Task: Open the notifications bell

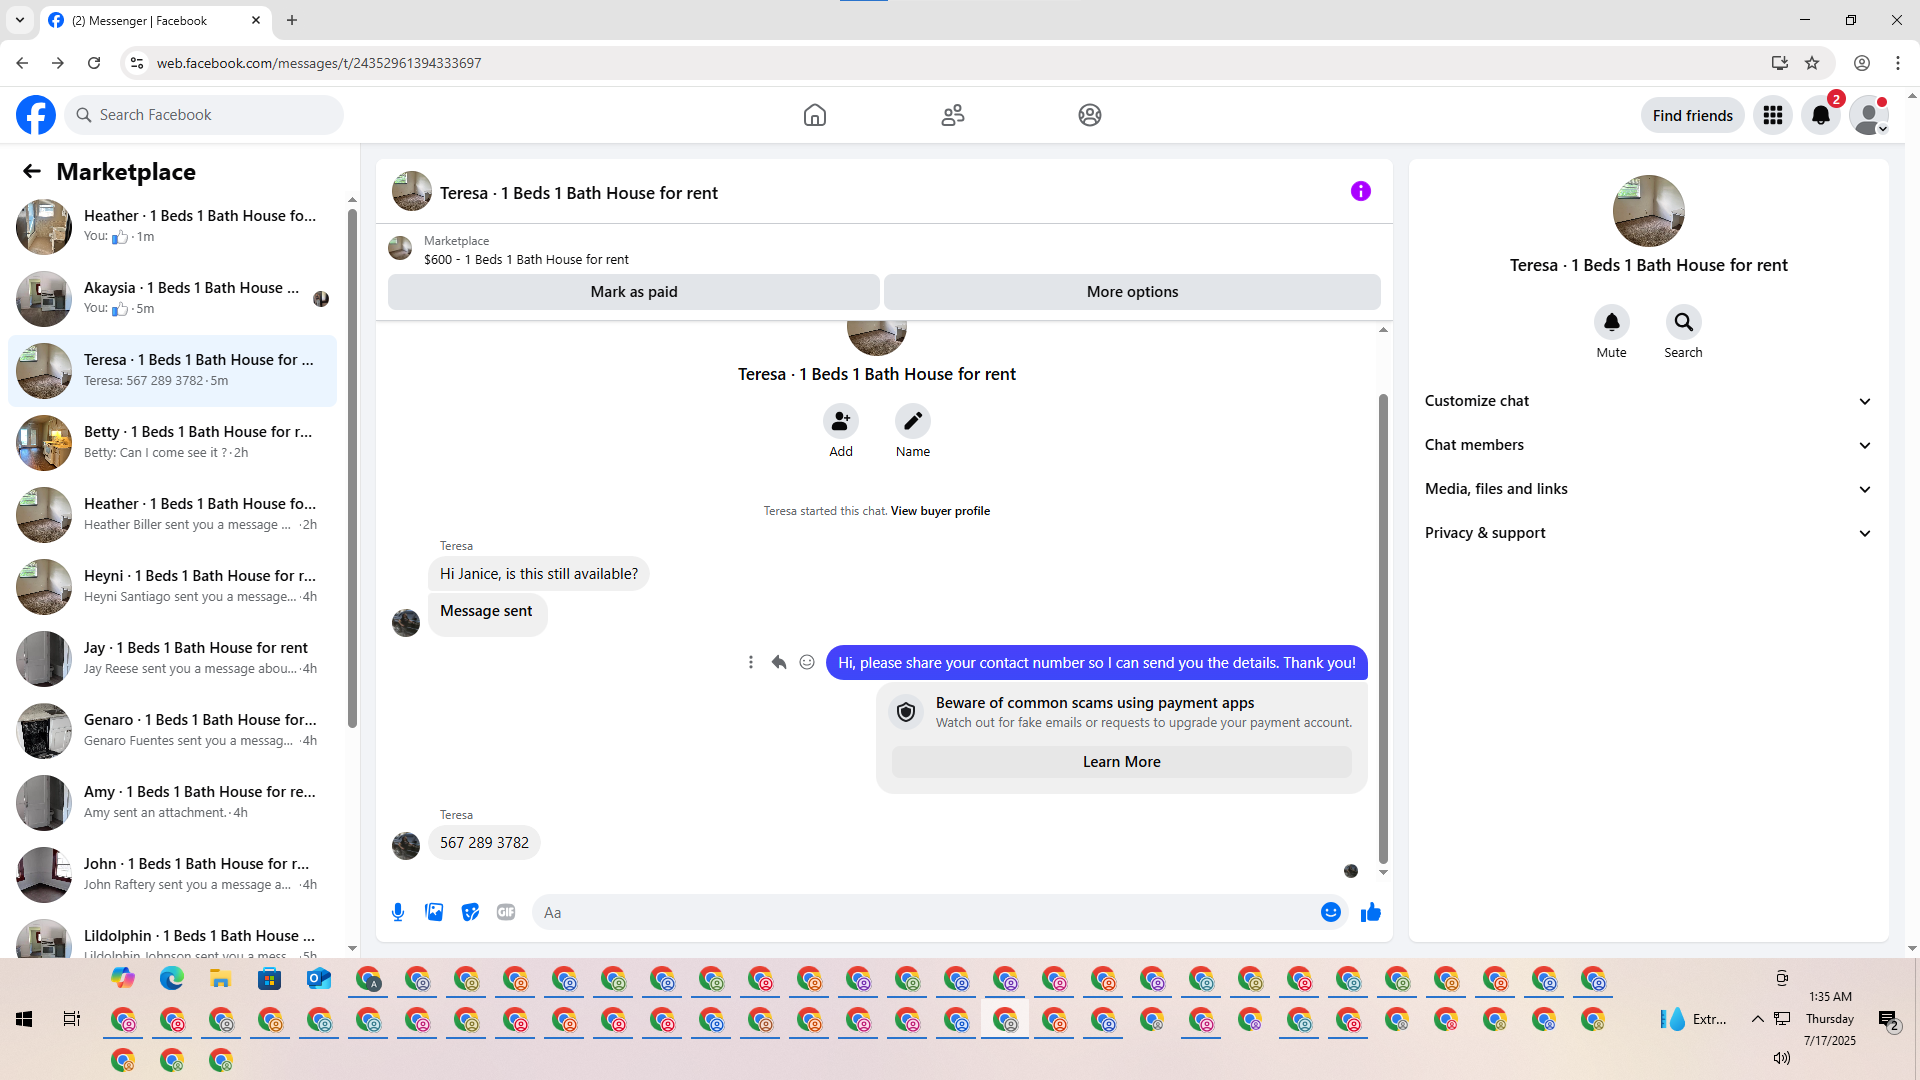Action: 1821,115
